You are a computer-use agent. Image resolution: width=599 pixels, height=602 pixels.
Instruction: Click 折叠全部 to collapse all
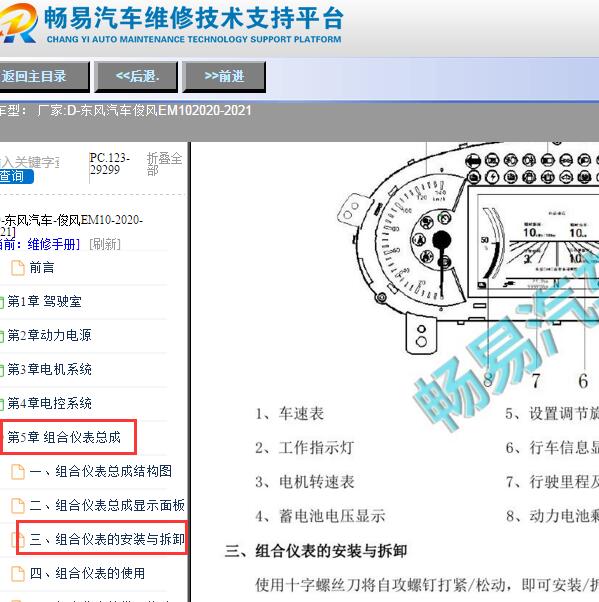tap(164, 164)
